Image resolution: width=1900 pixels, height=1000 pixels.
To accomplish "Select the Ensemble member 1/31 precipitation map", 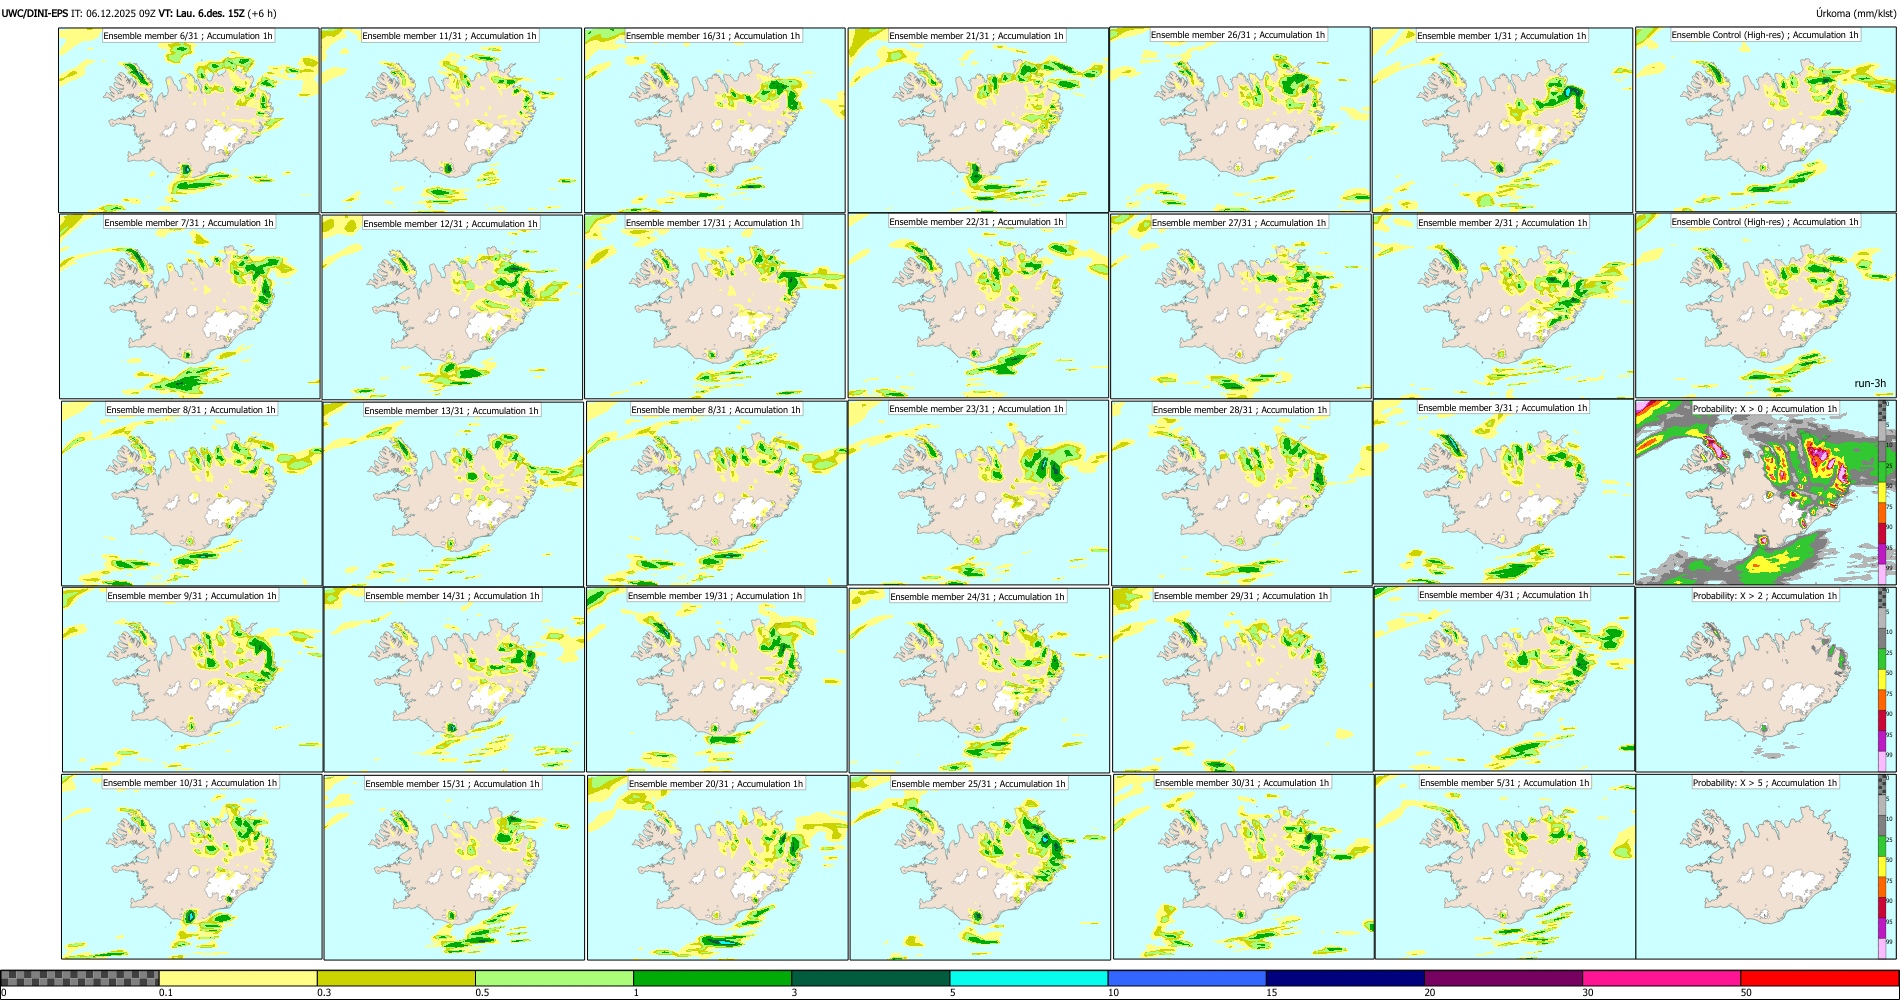I will 1503,120.
